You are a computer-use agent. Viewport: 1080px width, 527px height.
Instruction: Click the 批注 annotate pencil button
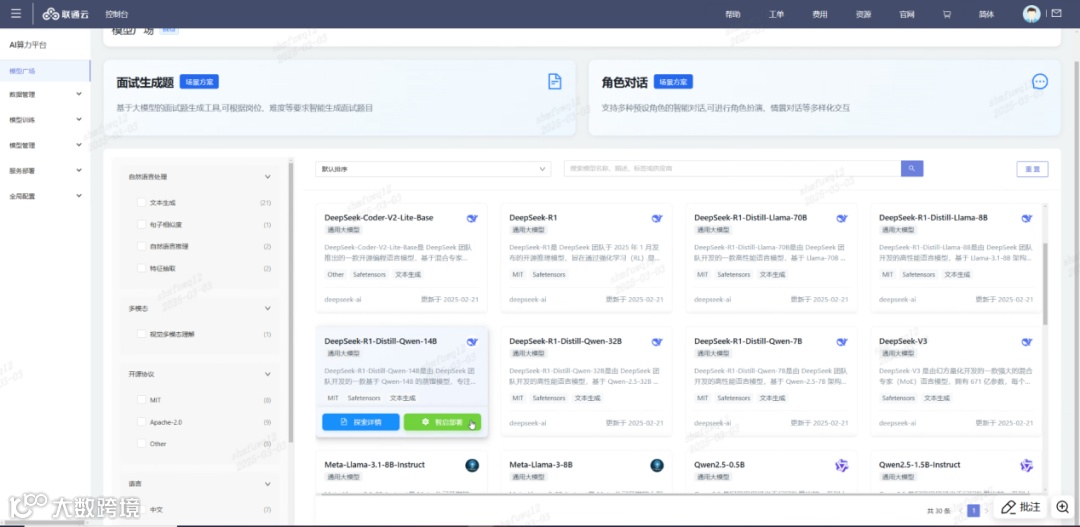[1021, 507]
